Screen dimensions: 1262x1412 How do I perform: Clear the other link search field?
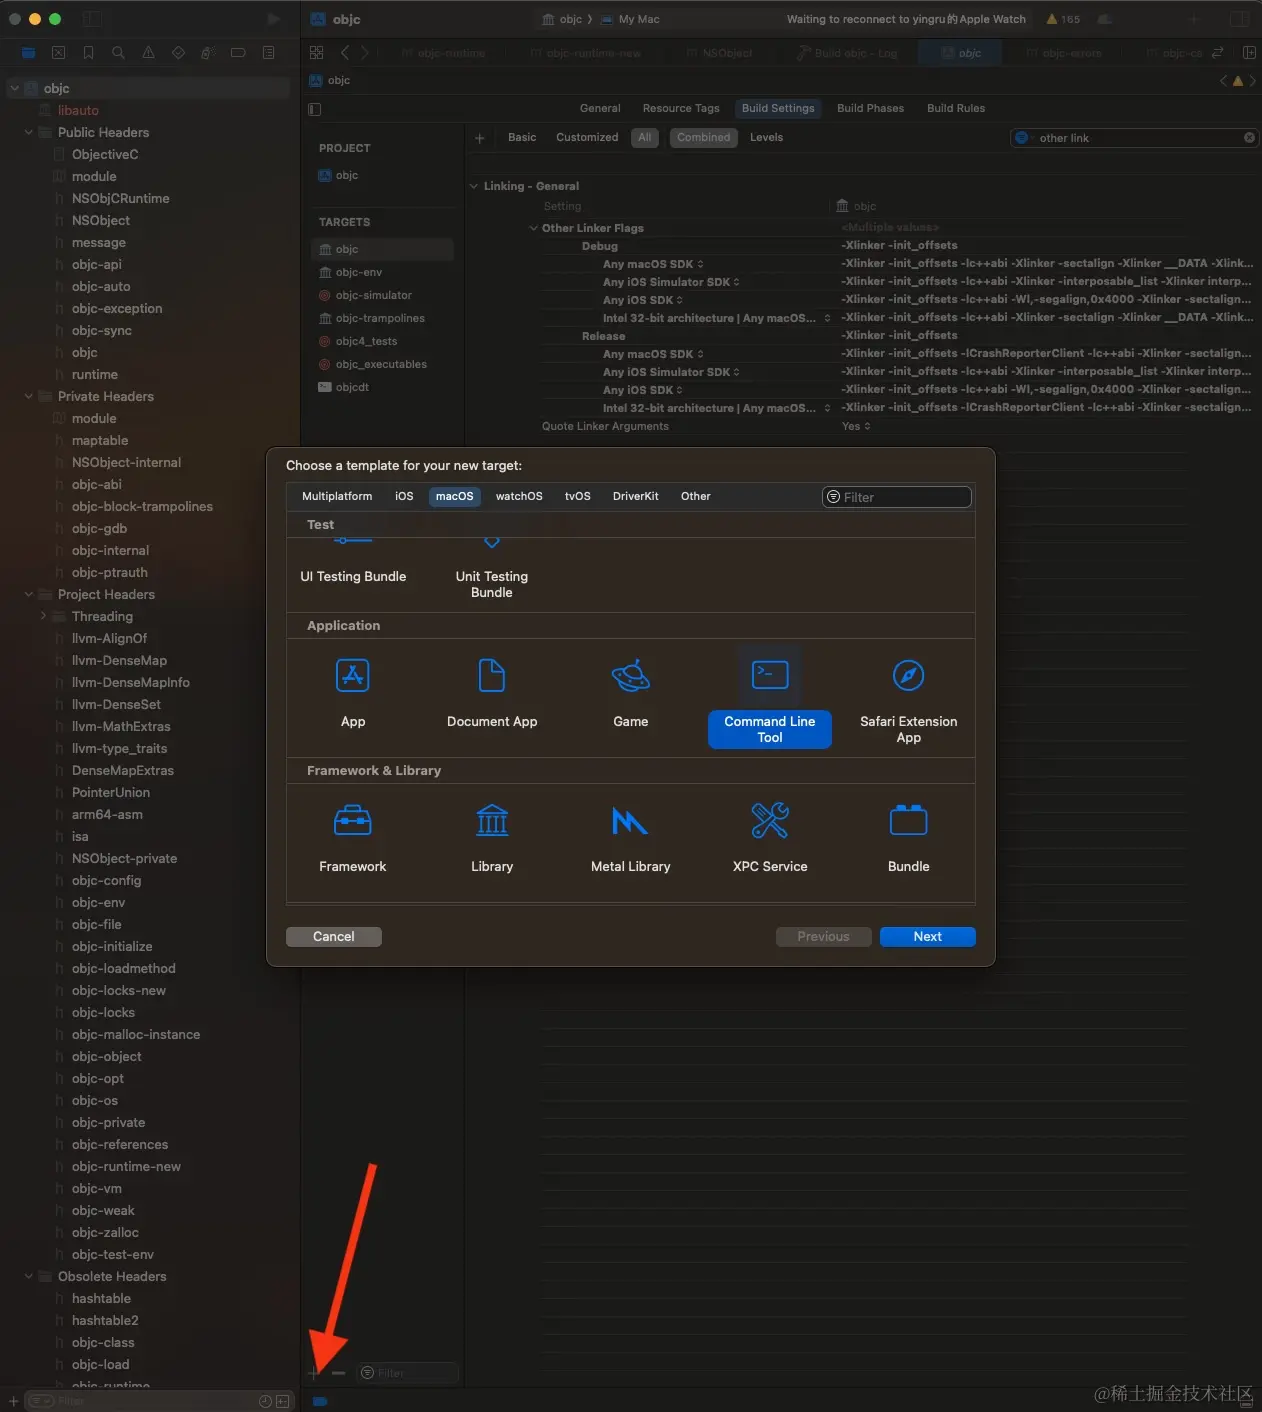[1249, 138]
